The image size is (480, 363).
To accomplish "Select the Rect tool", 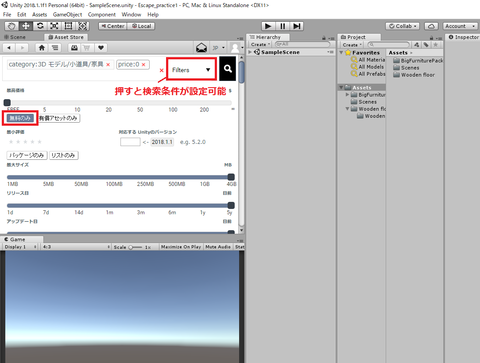I will [x=68, y=26].
